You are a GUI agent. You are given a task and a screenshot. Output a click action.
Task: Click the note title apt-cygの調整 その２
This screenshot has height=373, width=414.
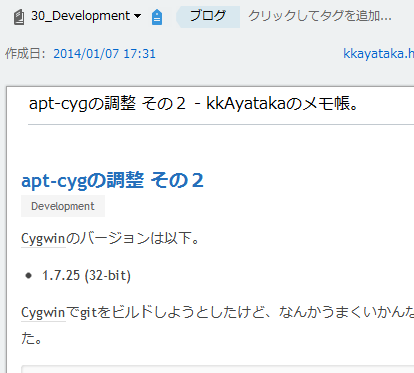click(x=194, y=103)
